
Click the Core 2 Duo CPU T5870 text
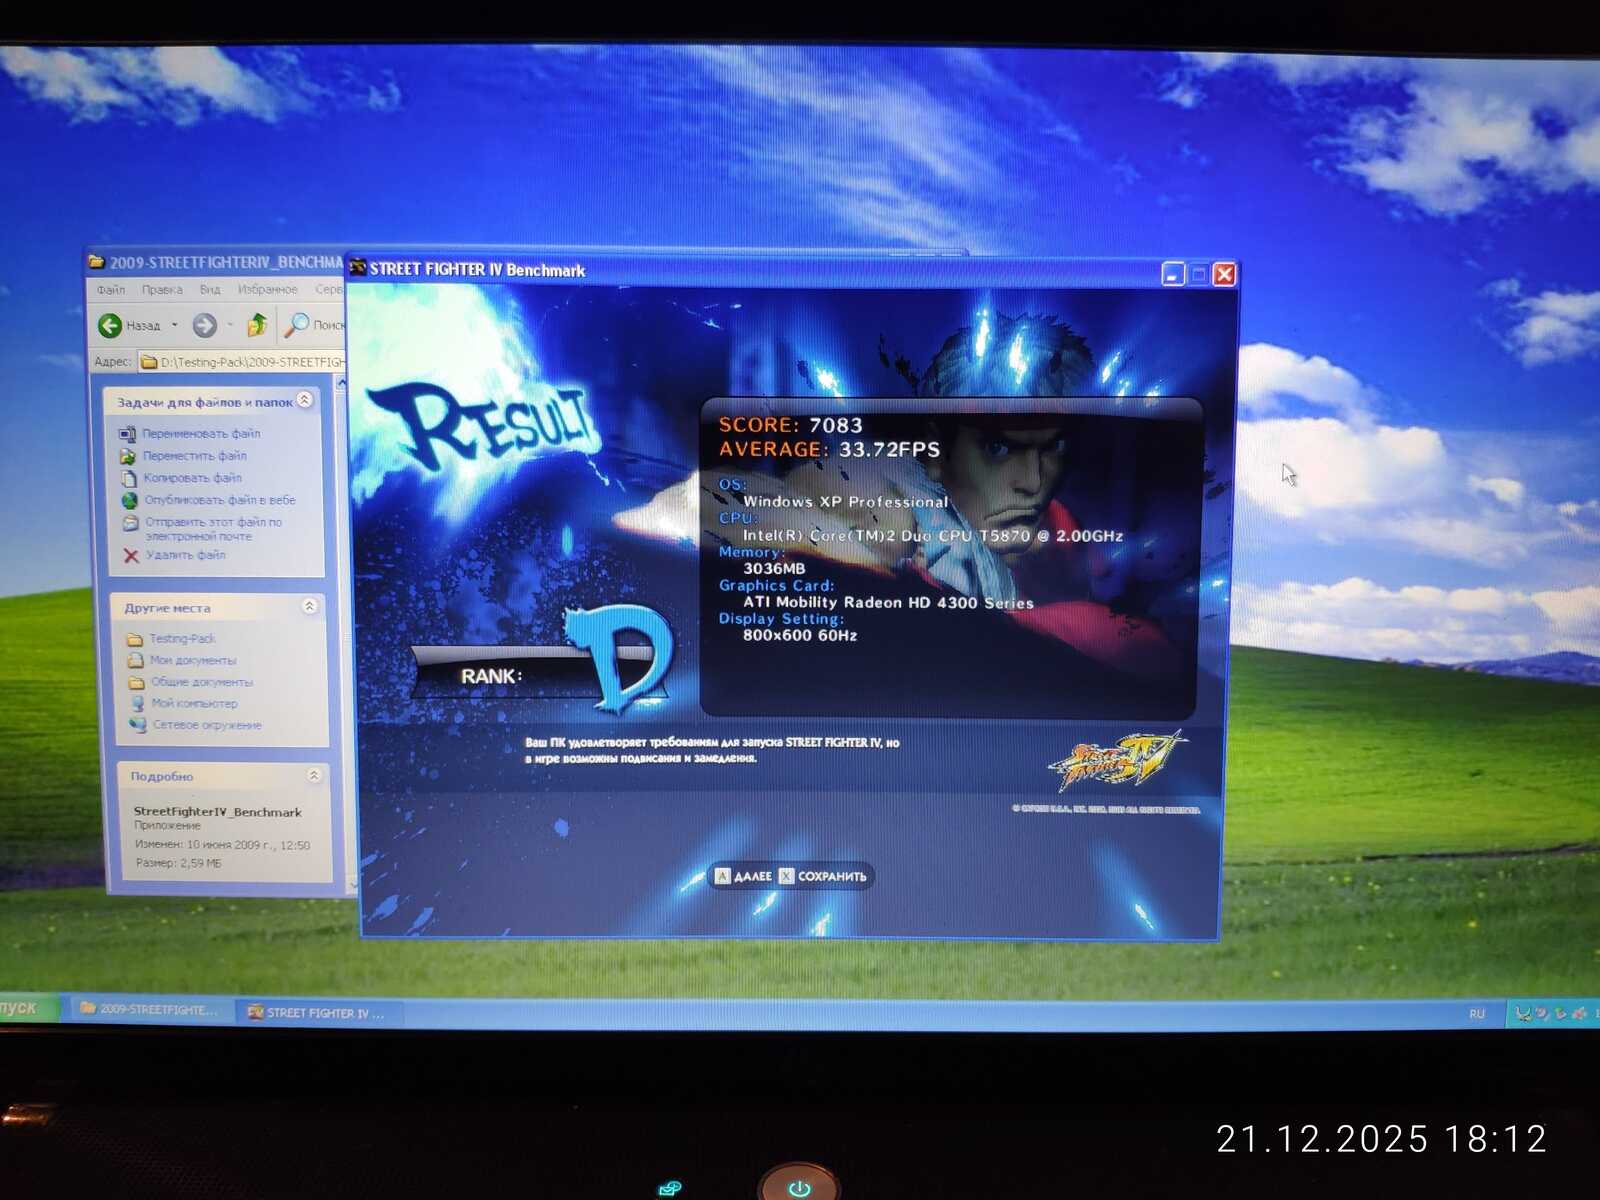[932, 536]
